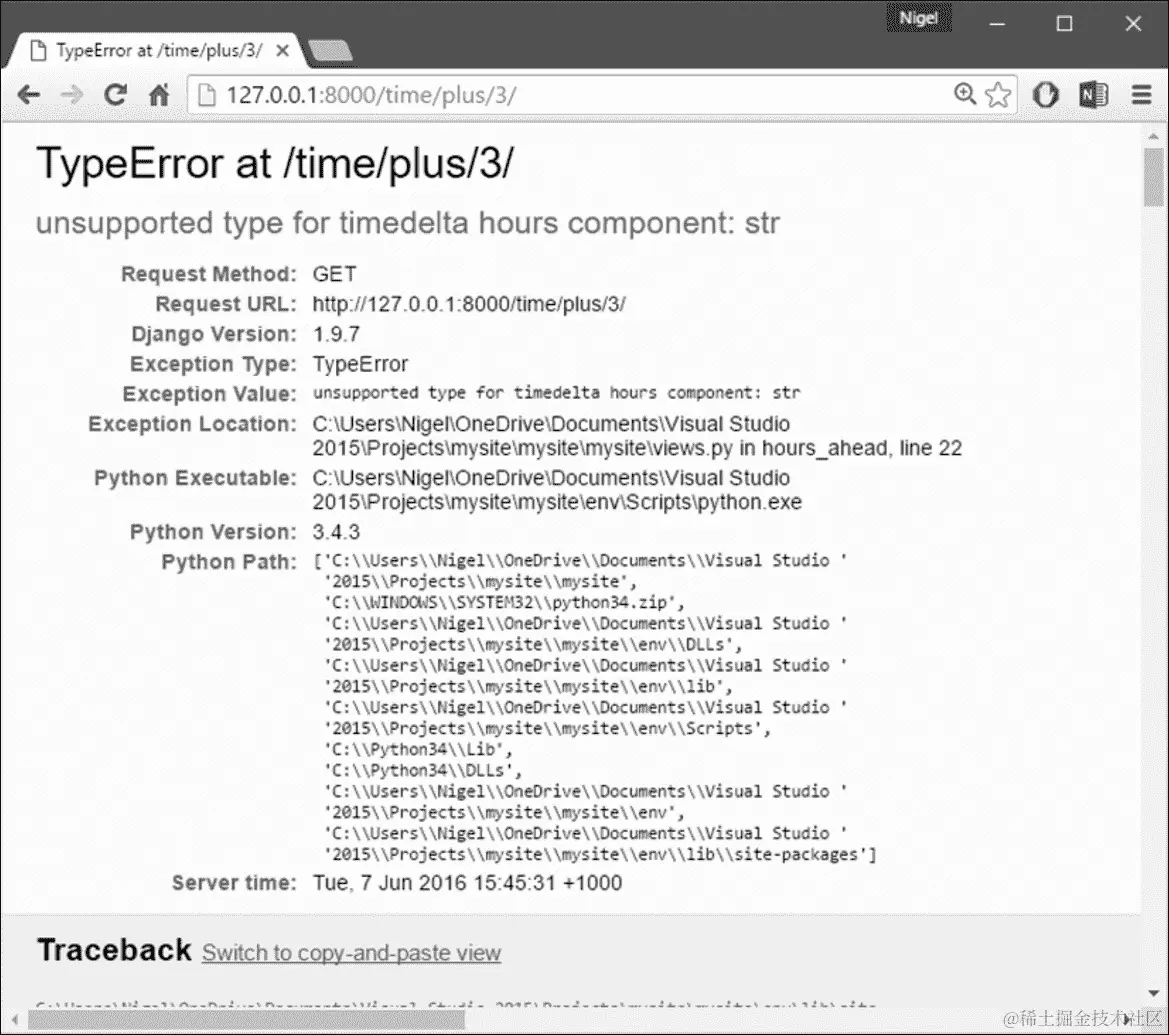The width and height of the screenshot is (1169, 1035).
Task: Click the scroll down arrow
Action: pyautogui.click(x=1153, y=992)
